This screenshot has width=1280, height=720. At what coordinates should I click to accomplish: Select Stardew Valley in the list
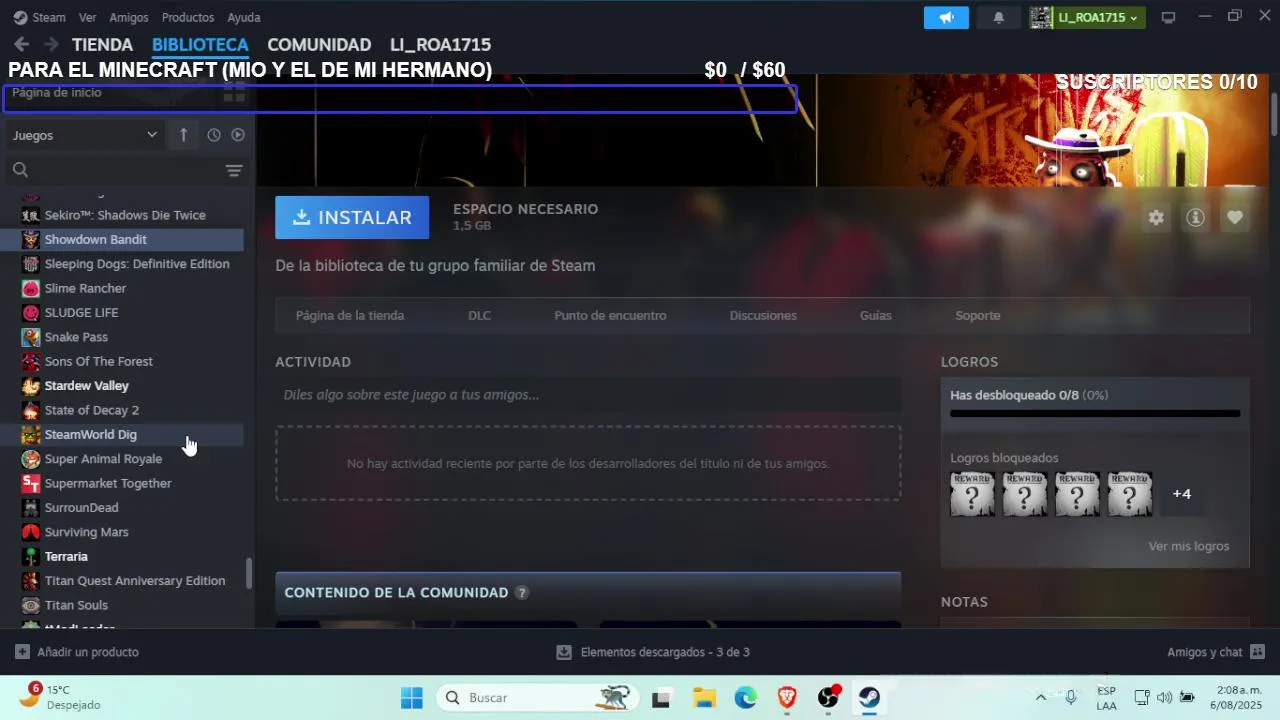point(86,385)
